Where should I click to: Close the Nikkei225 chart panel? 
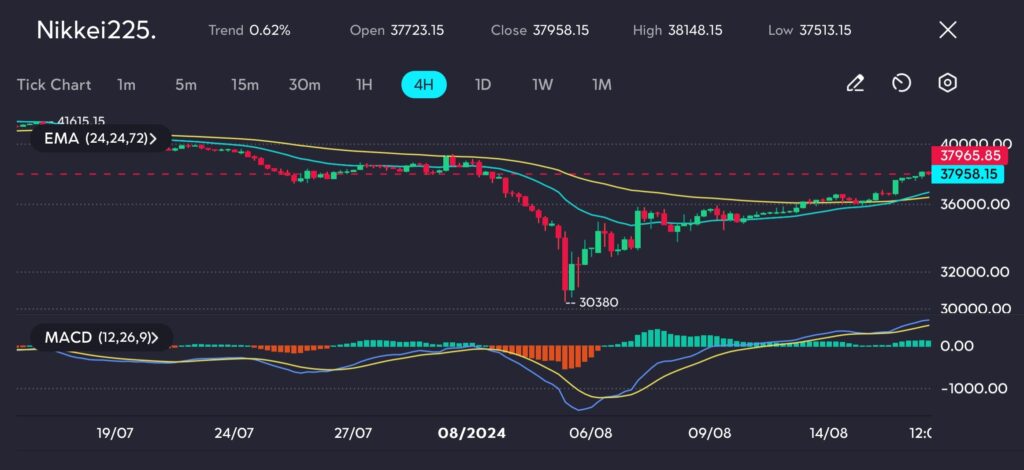[x=948, y=30]
